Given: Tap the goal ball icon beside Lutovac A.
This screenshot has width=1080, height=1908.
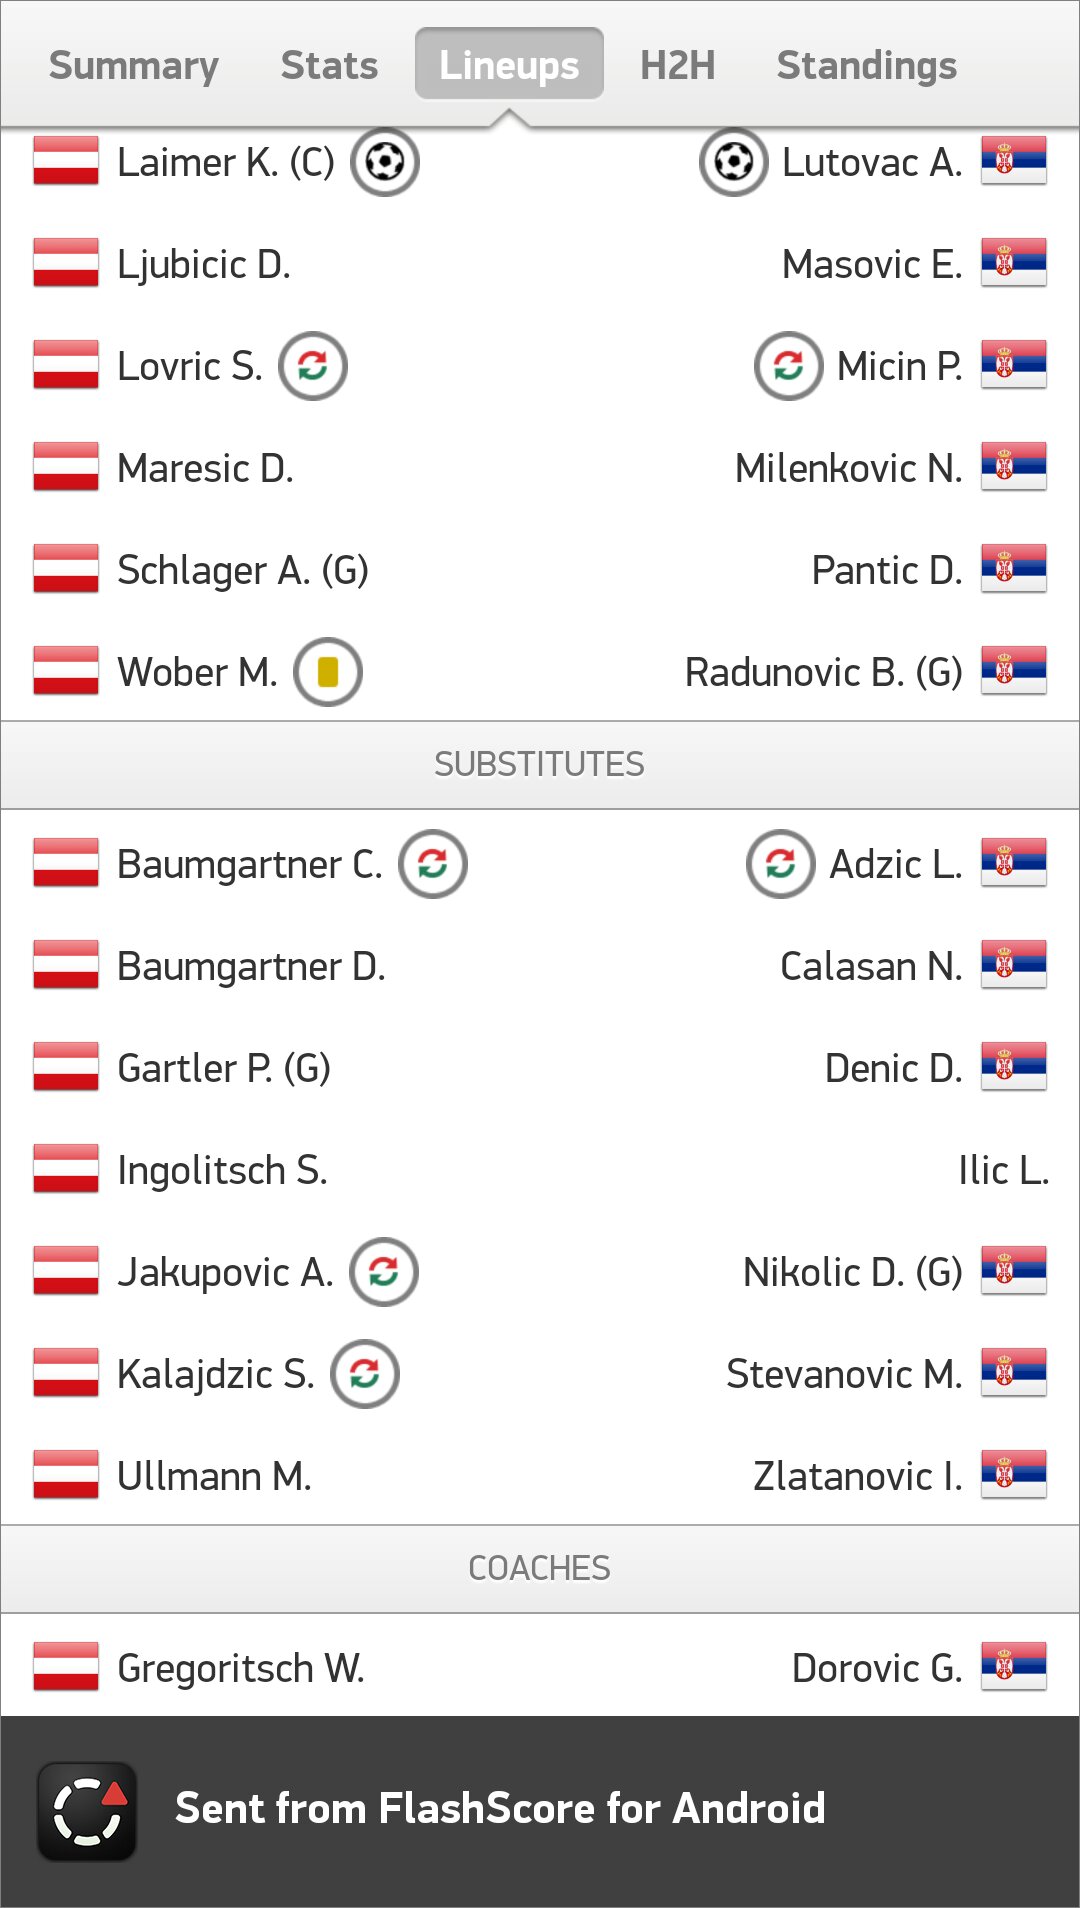Looking at the screenshot, I should point(734,162).
